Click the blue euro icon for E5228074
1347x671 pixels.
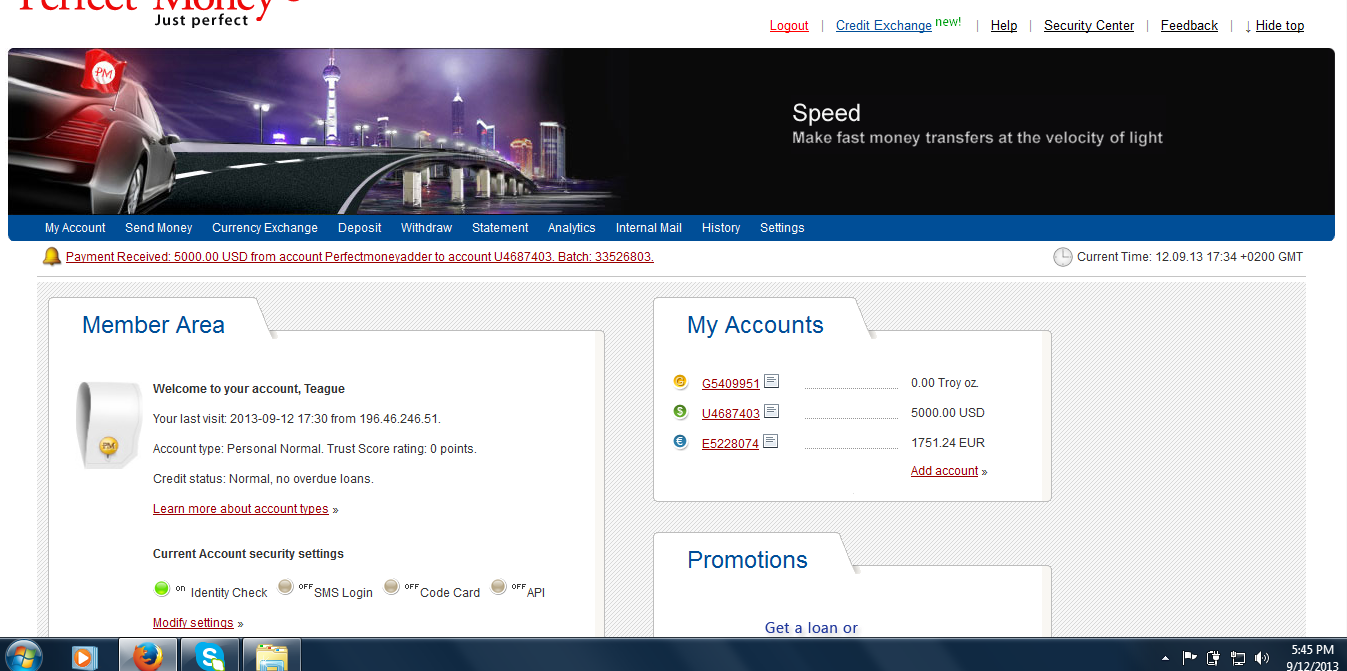(680, 441)
